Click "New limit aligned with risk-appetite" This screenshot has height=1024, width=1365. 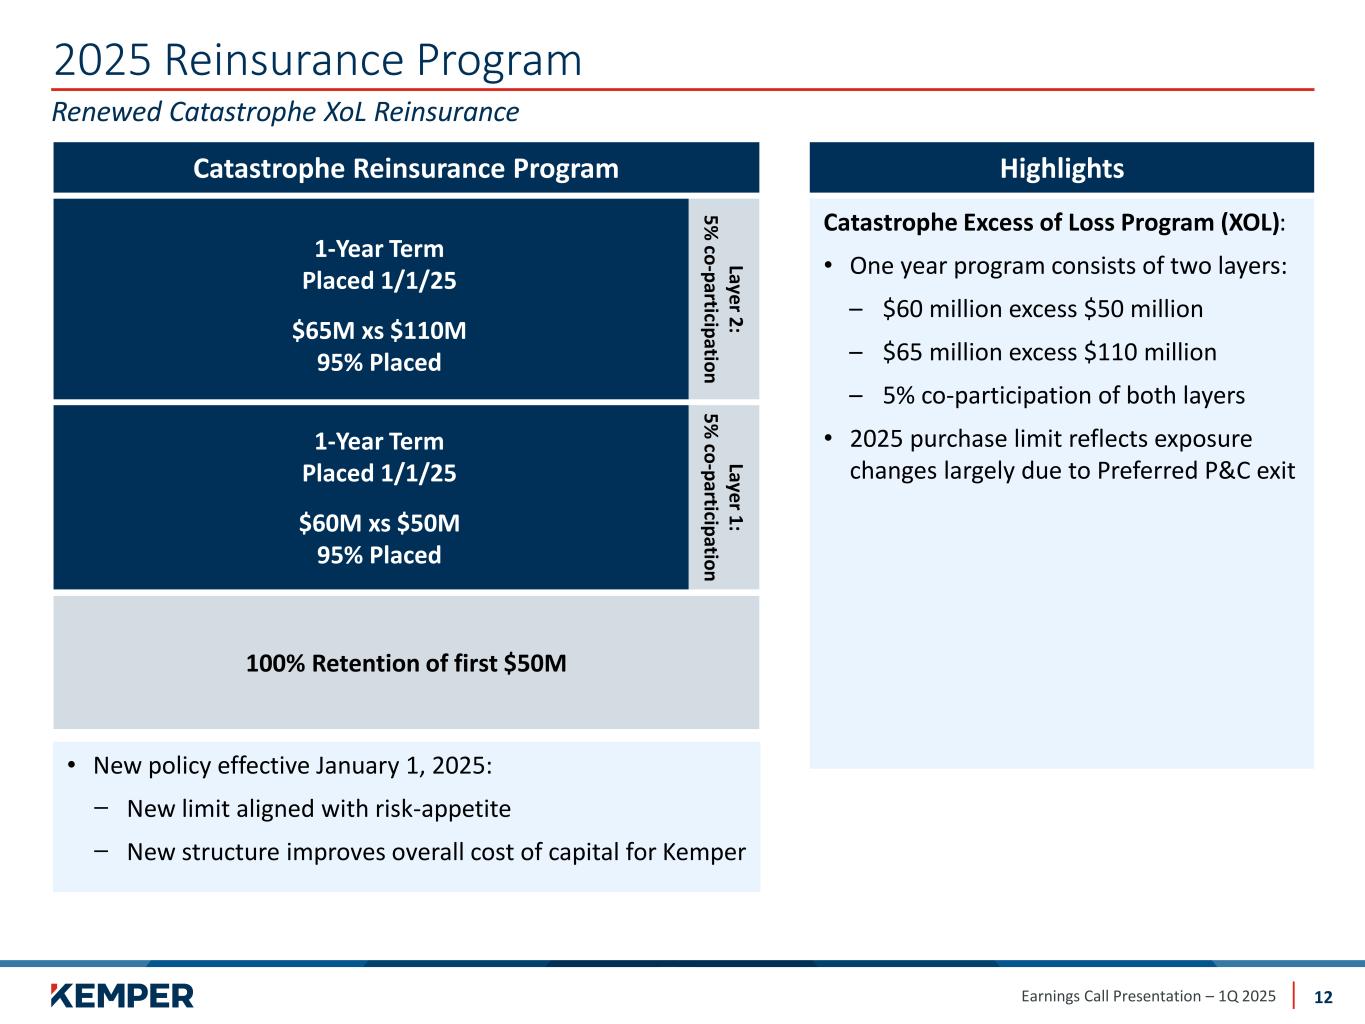click(x=319, y=809)
